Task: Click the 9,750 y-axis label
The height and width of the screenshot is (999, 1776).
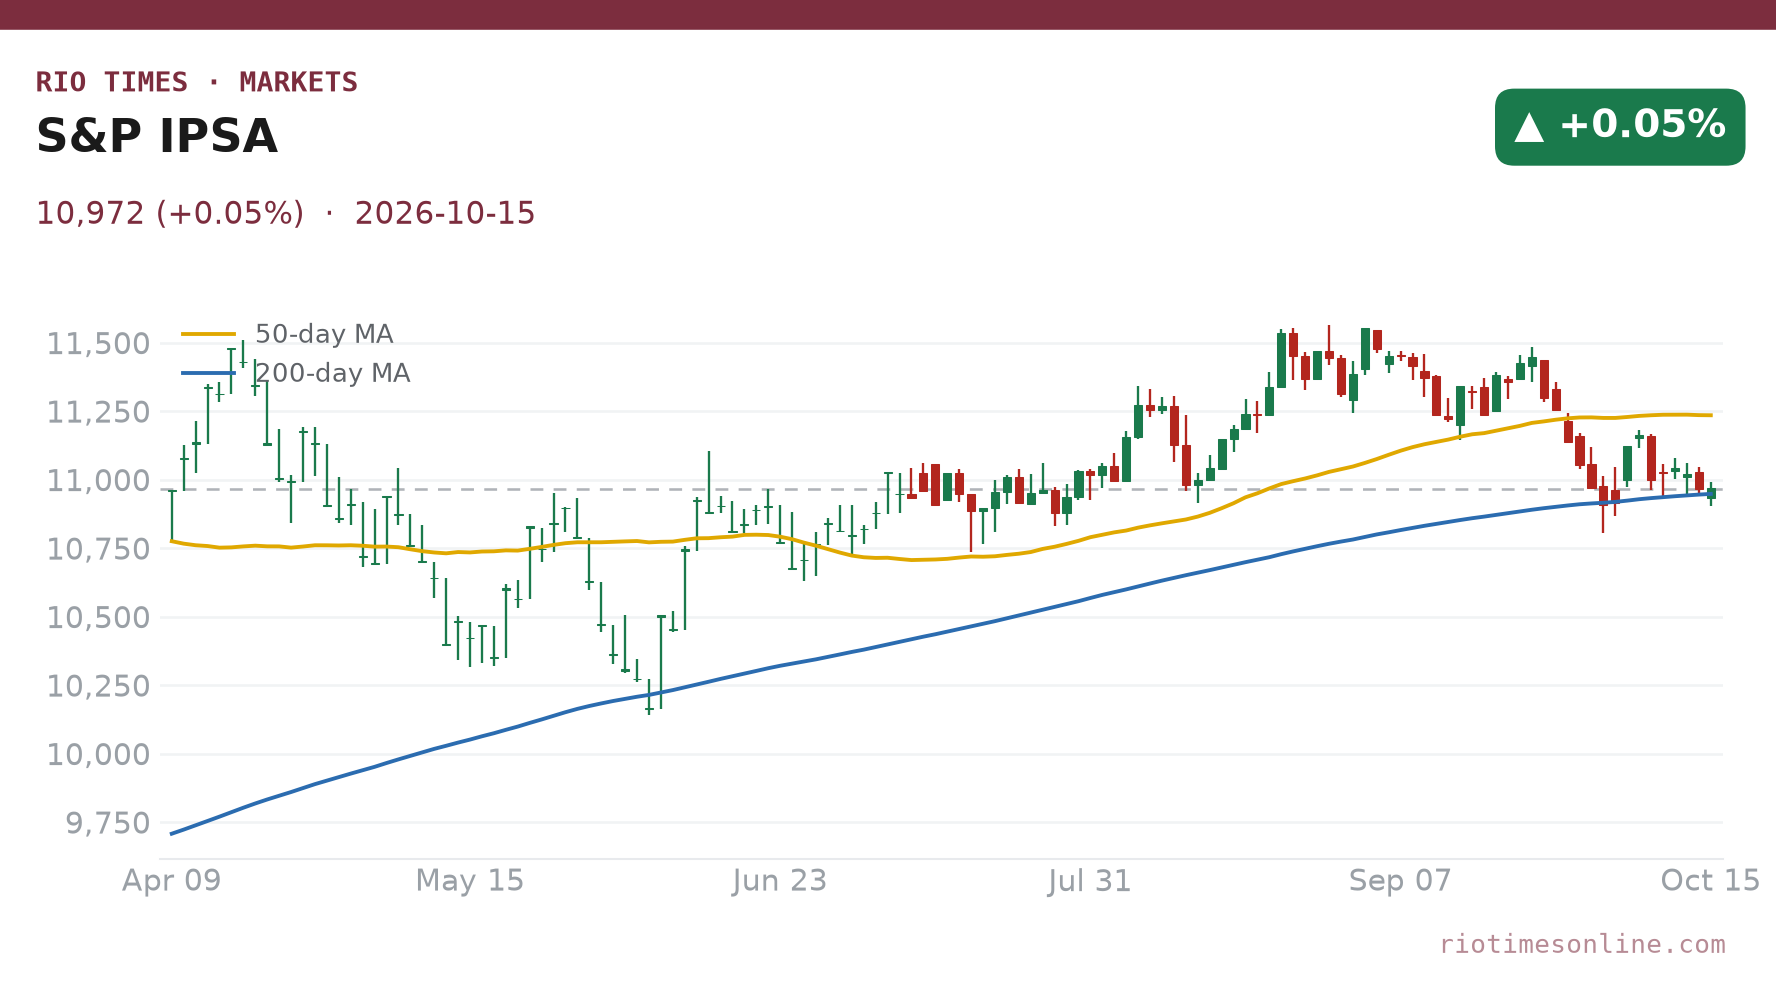Action: 107,823
